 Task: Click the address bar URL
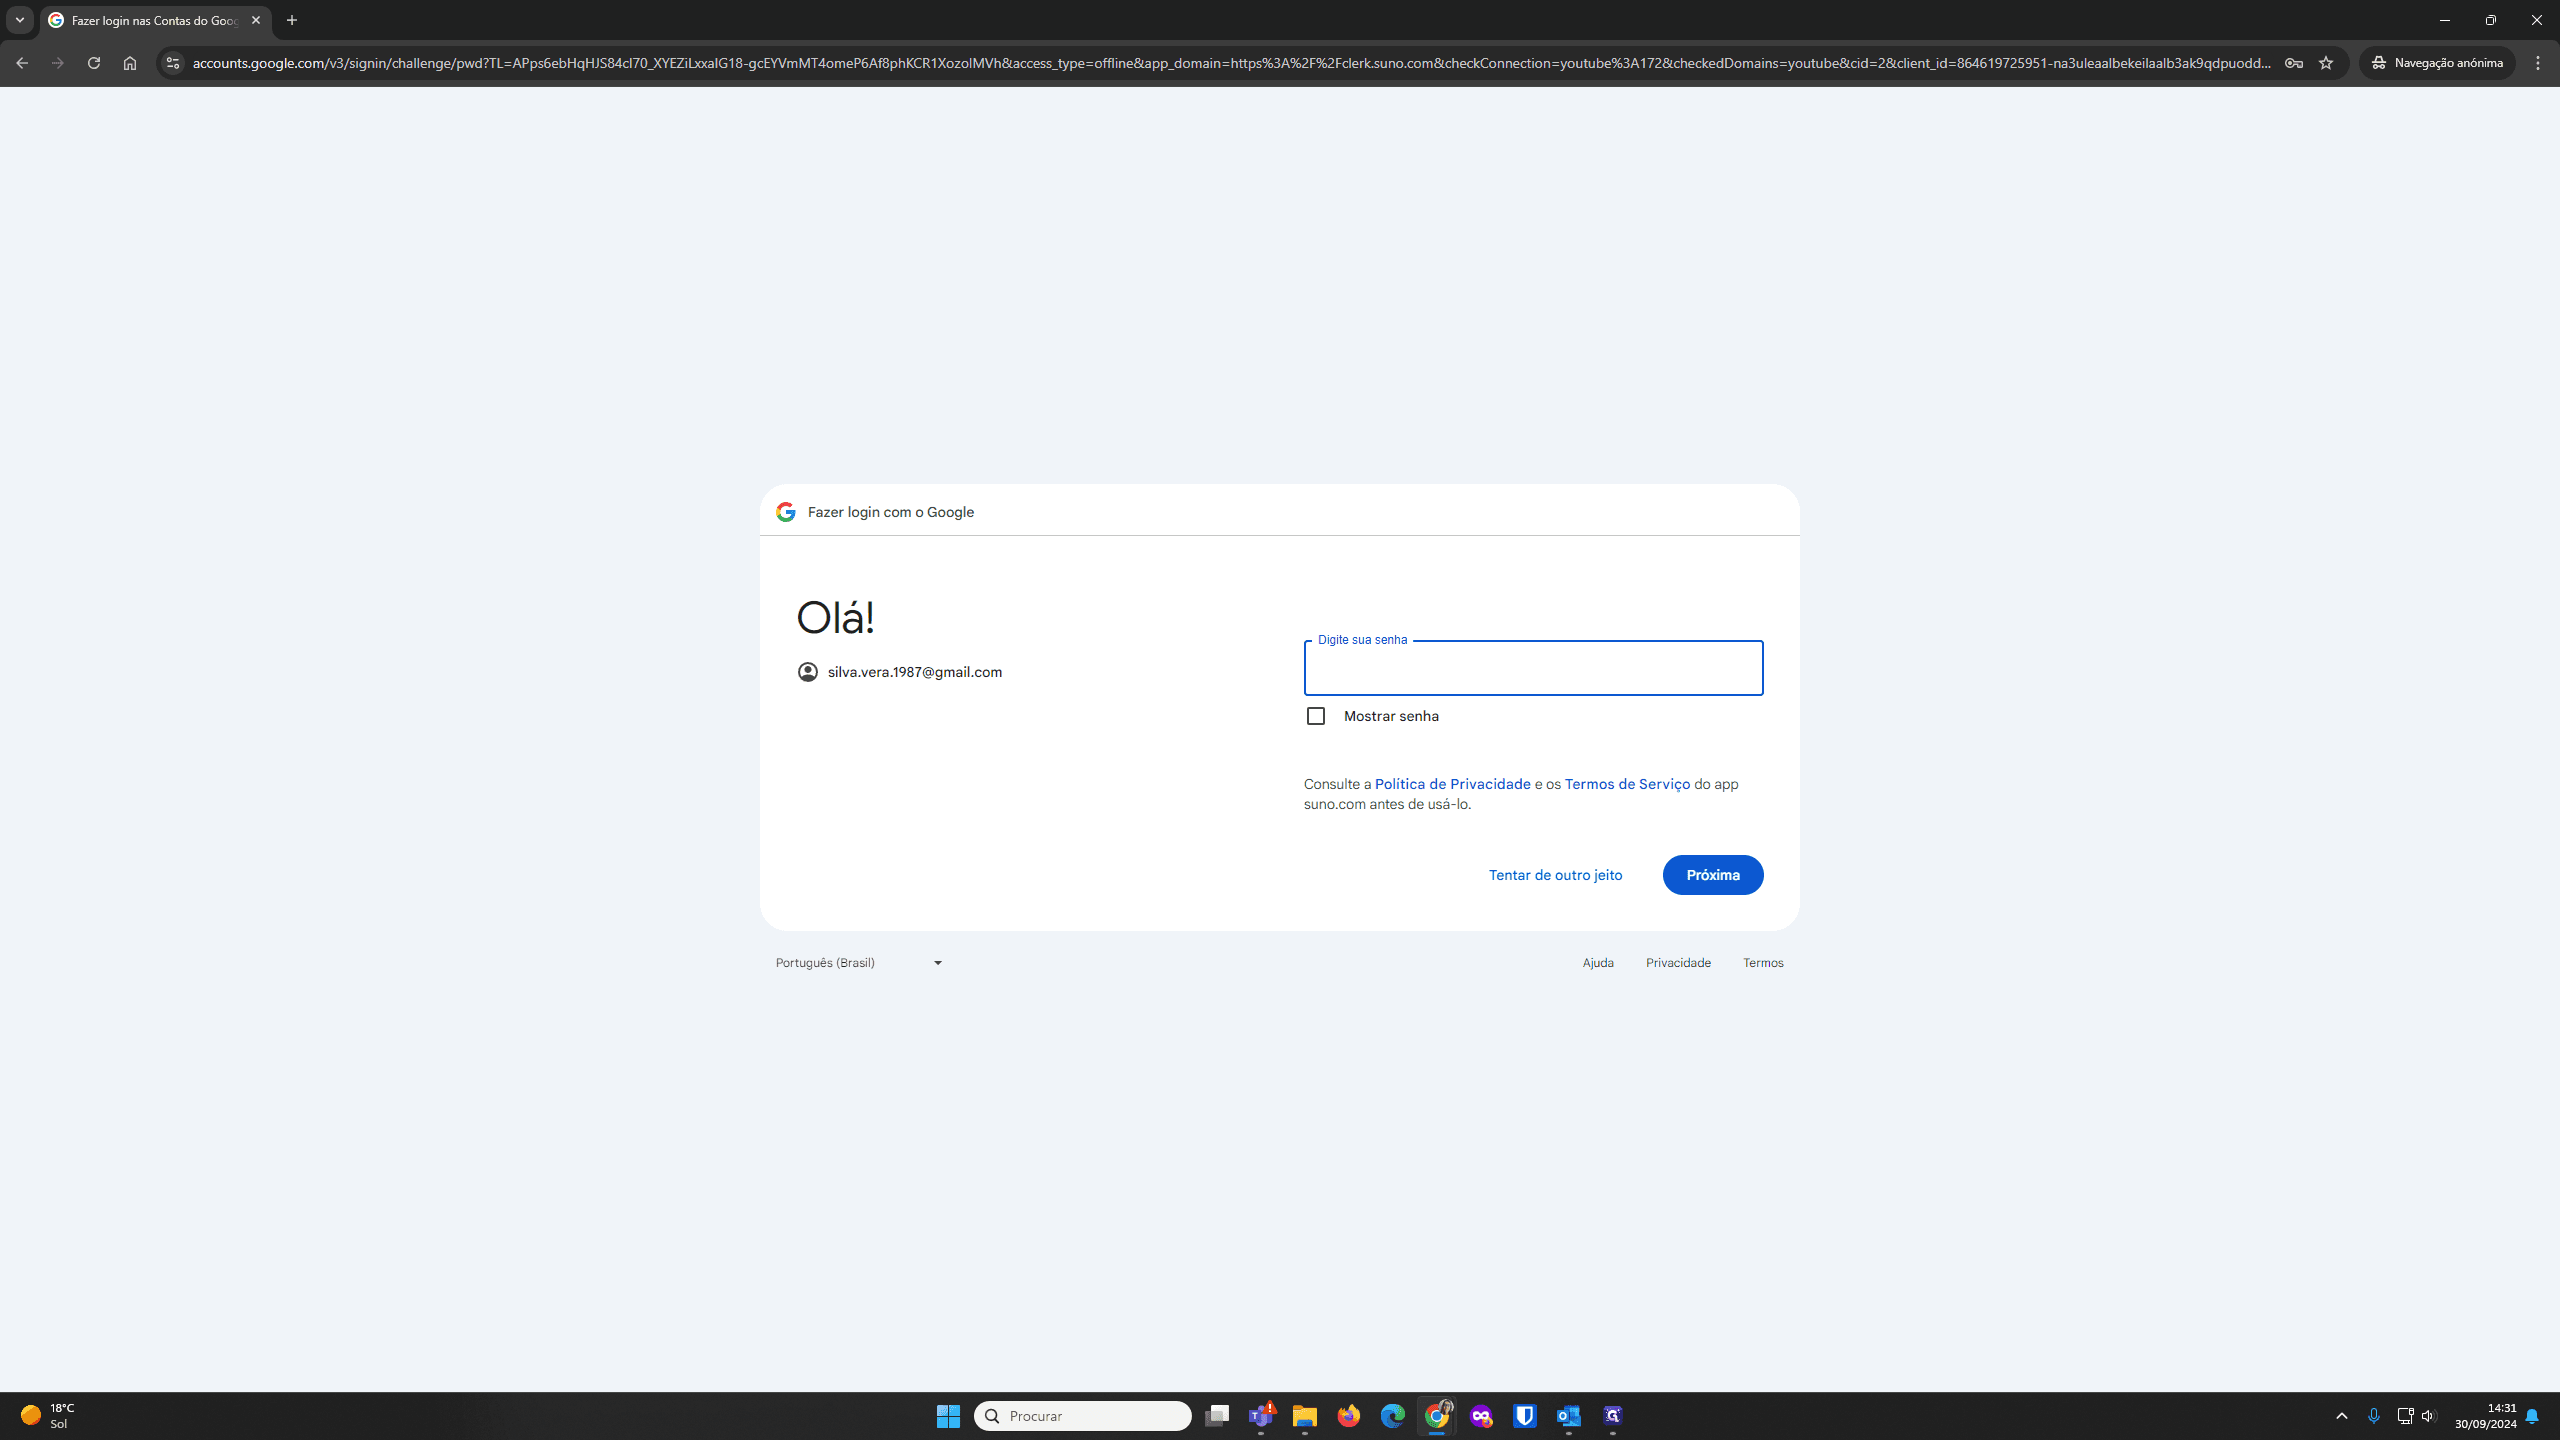click(x=1231, y=63)
